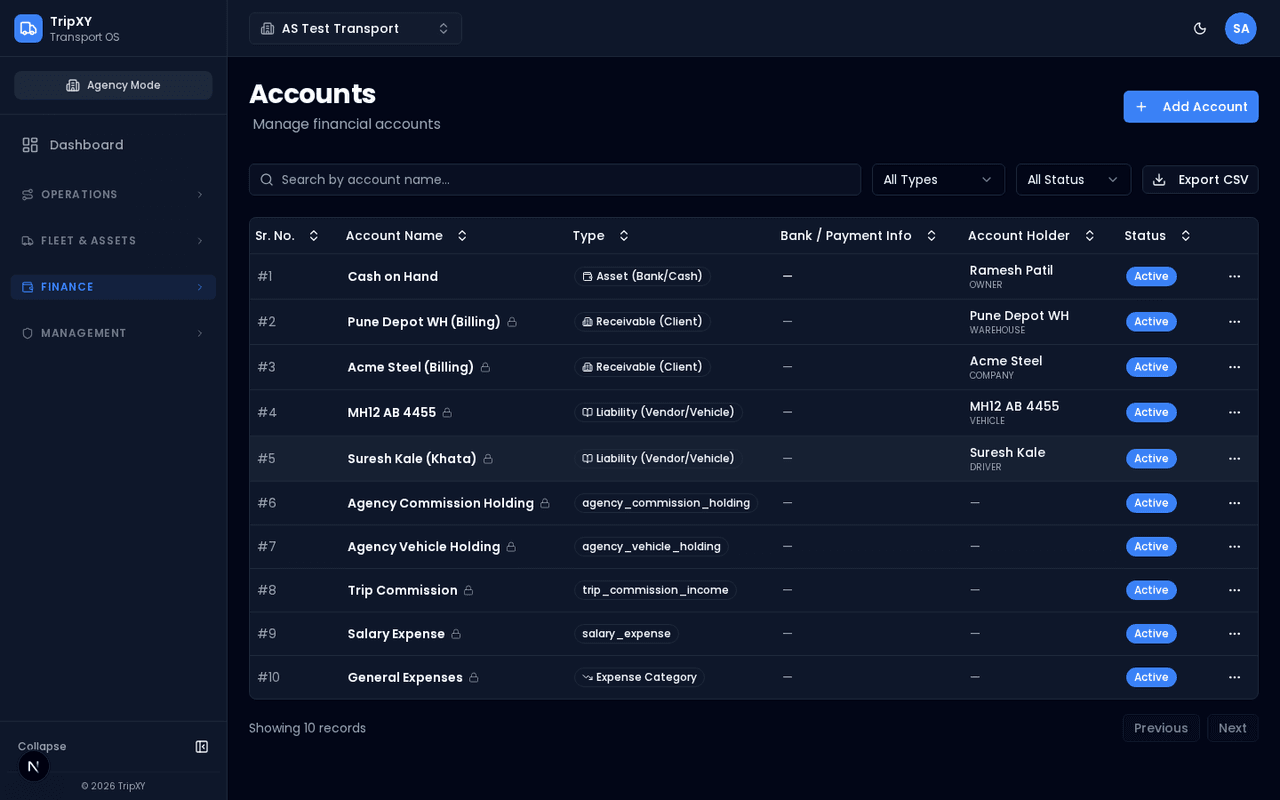Click the round N badge icon

point(33,766)
